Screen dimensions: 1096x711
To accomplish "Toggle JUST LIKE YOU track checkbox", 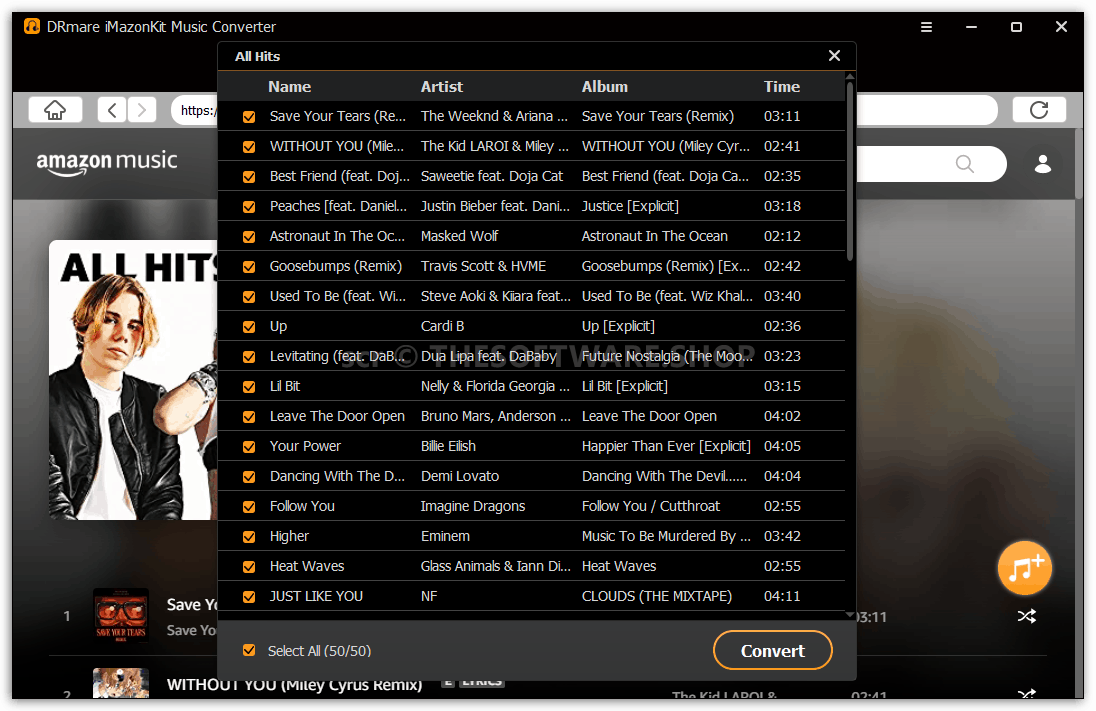I will point(249,597).
